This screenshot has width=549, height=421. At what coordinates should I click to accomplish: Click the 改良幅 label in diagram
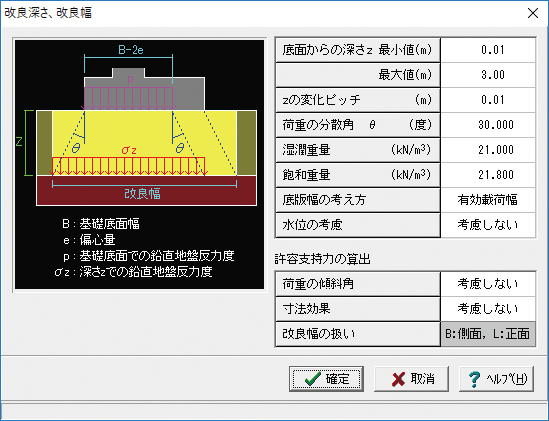(x=143, y=194)
